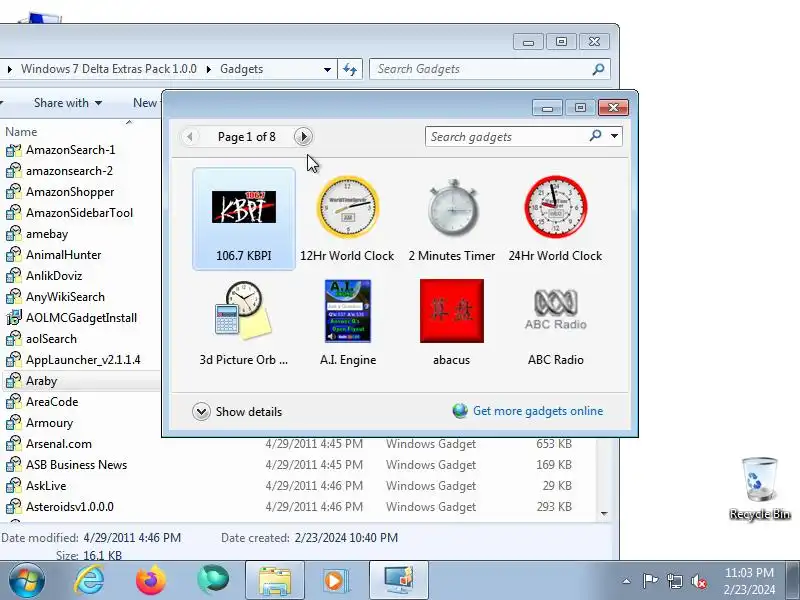
Task: Open network status tray icon
Action: pos(675,581)
